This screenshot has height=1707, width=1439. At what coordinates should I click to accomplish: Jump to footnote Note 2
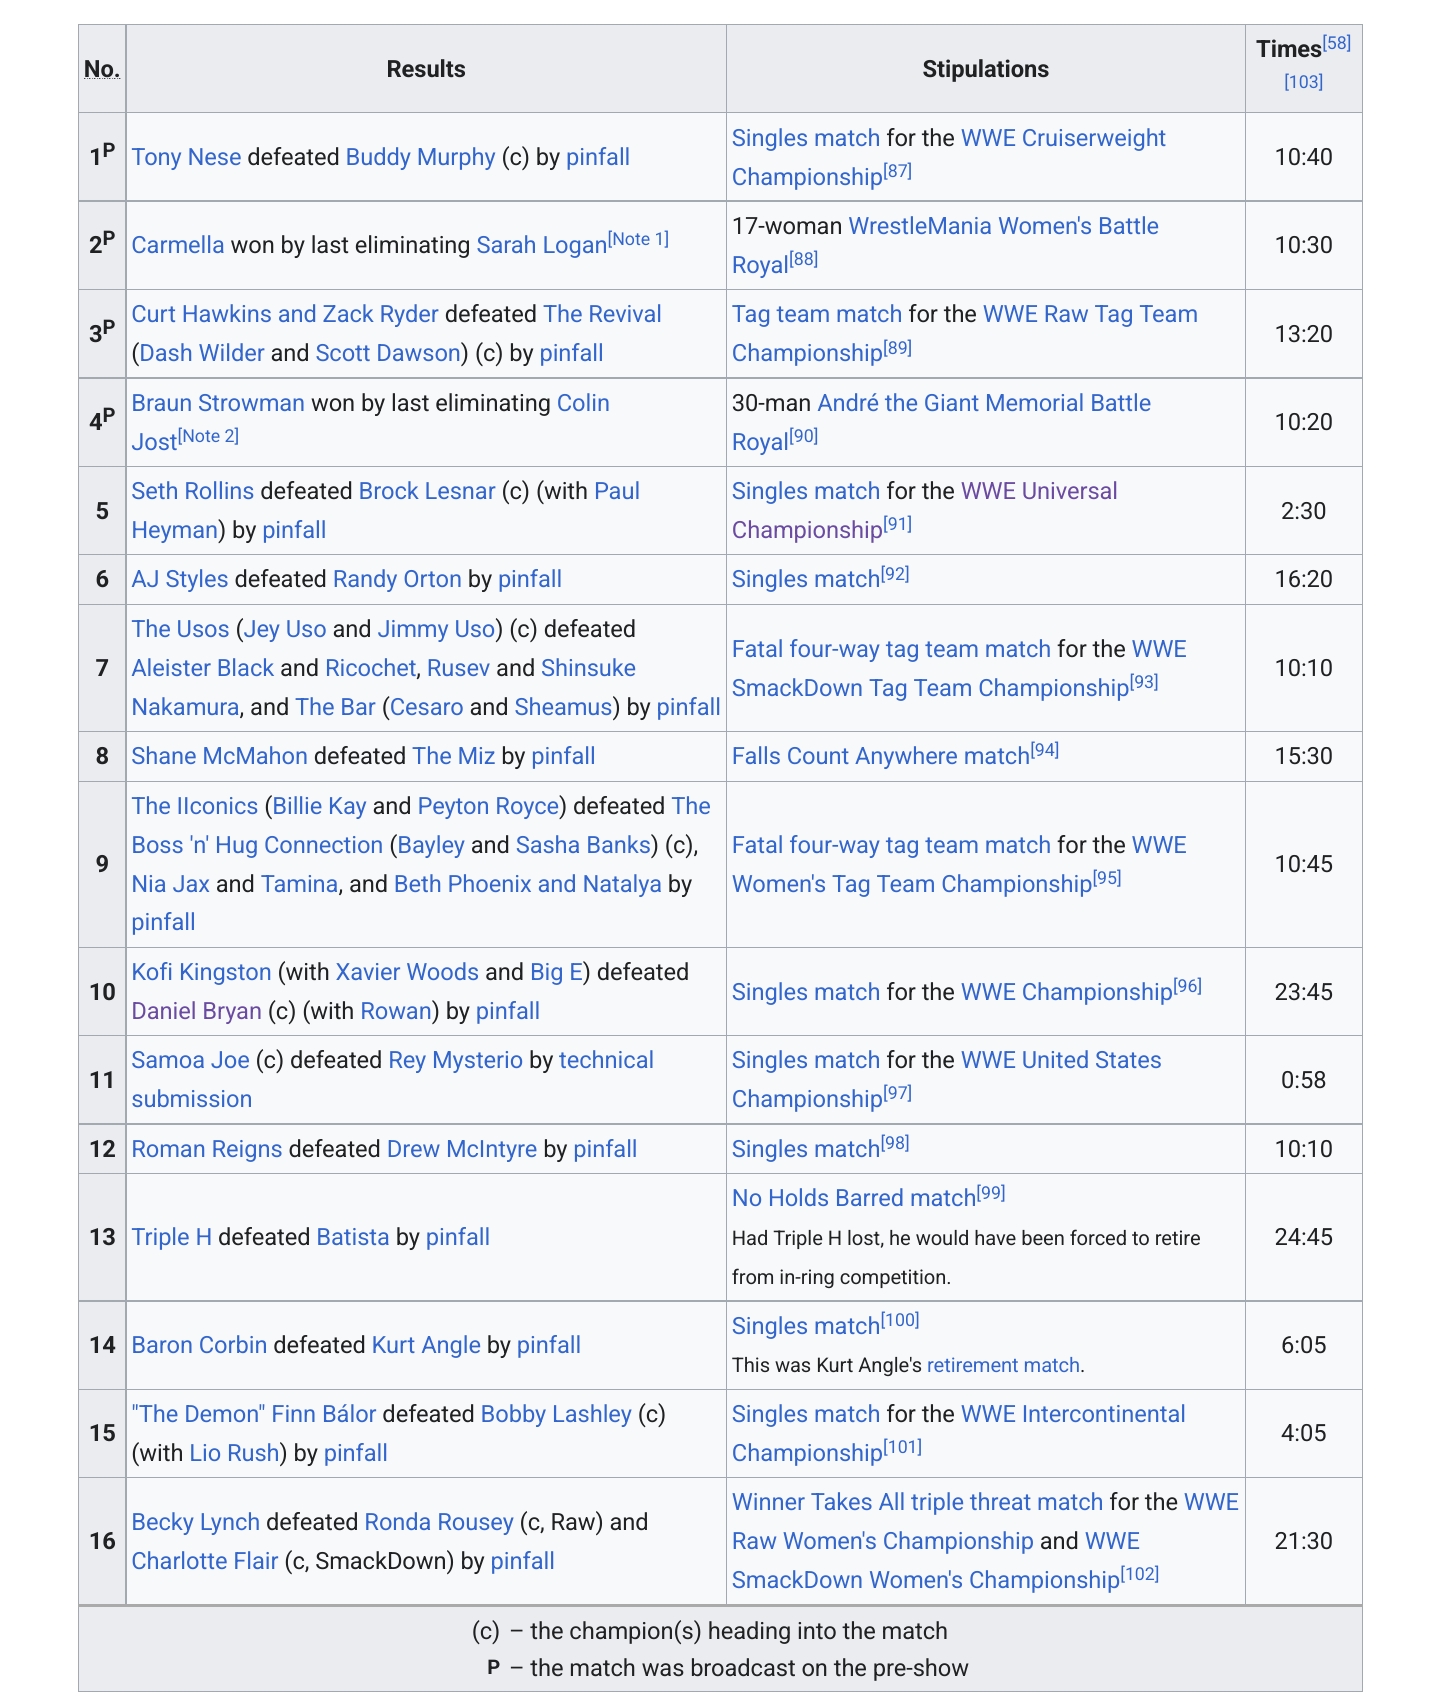click(x=208, y=436)
